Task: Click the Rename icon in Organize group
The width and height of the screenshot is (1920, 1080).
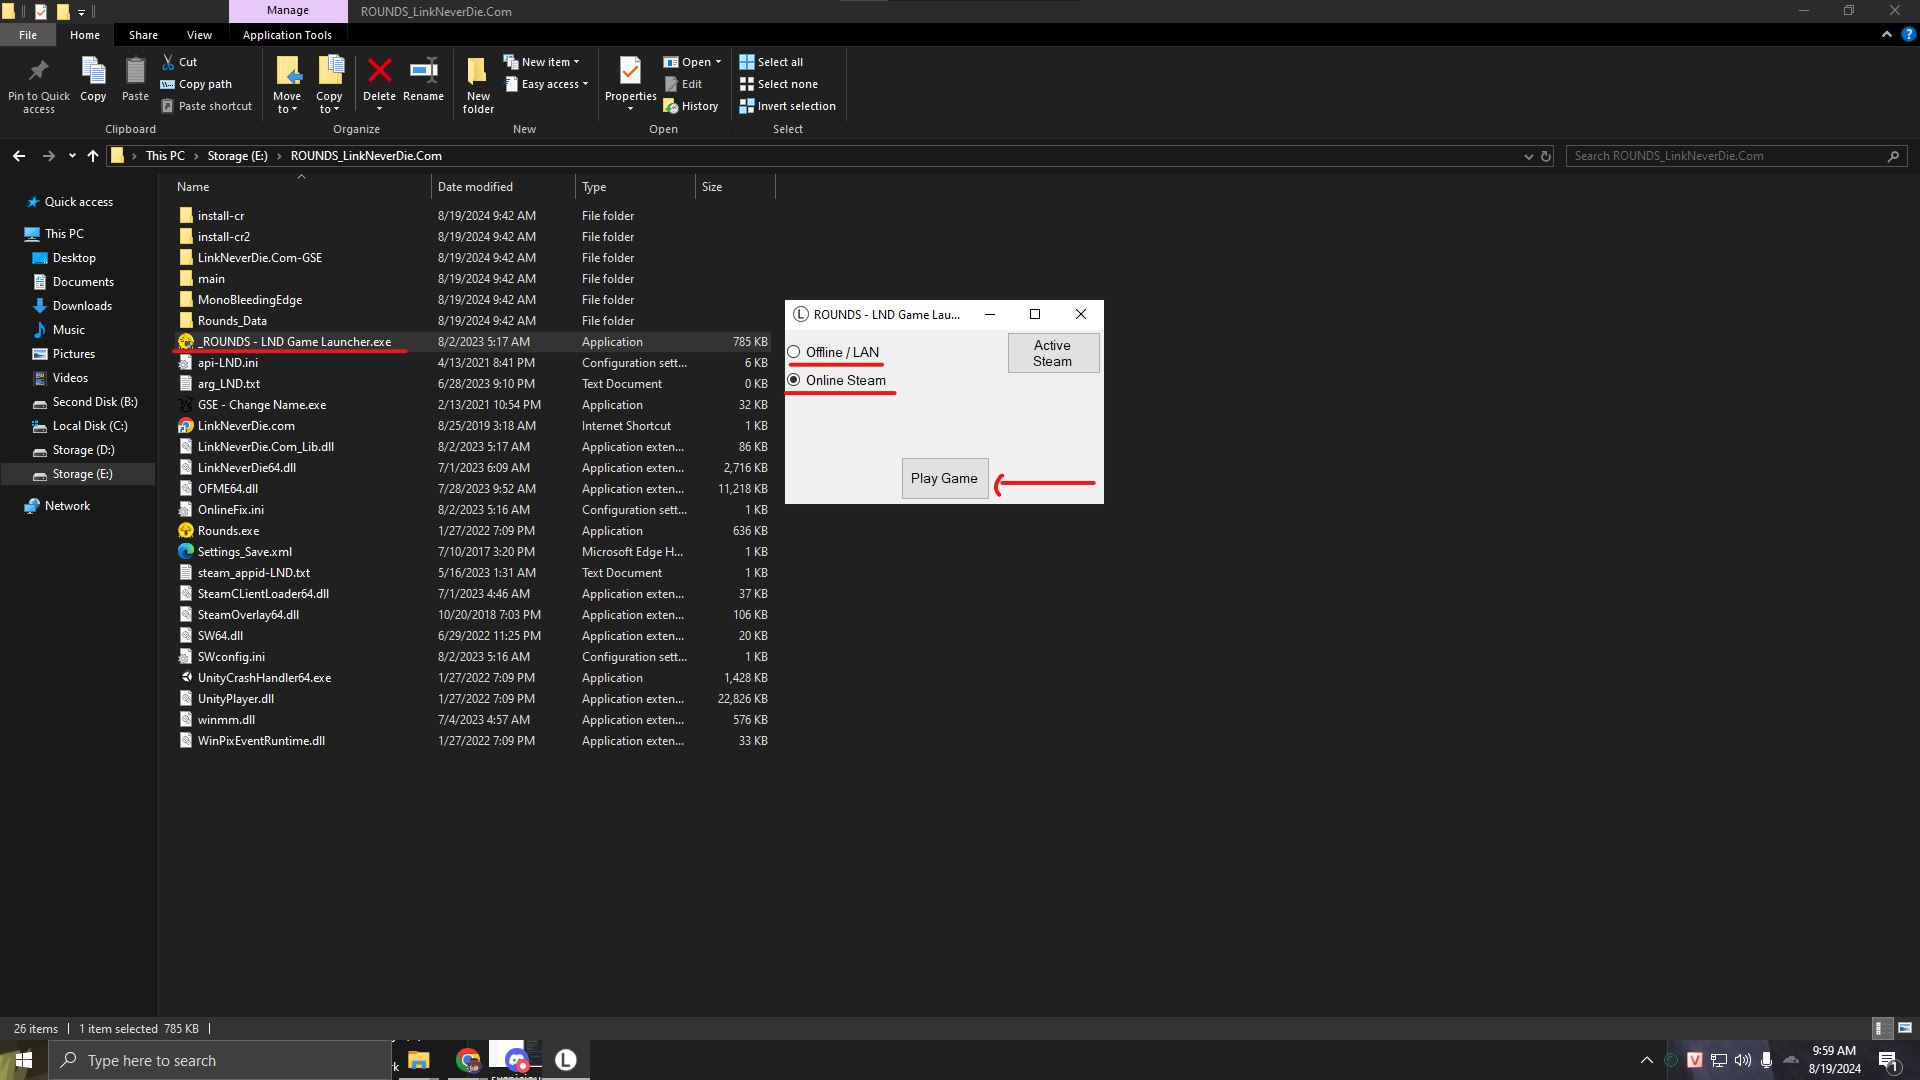Action: [423, 72]
